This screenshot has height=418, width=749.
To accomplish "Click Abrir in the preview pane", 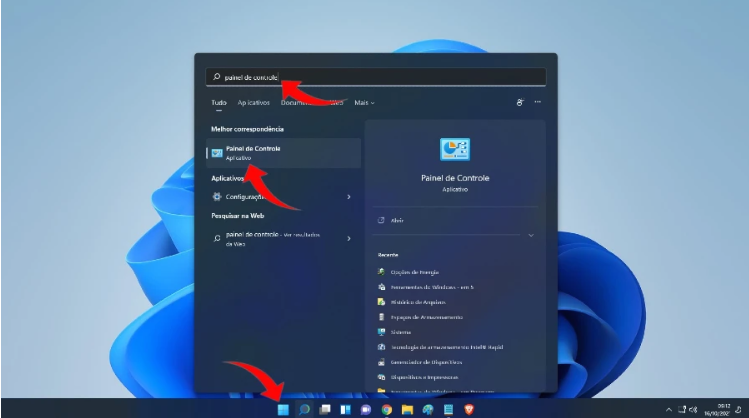I will [397, 220].
